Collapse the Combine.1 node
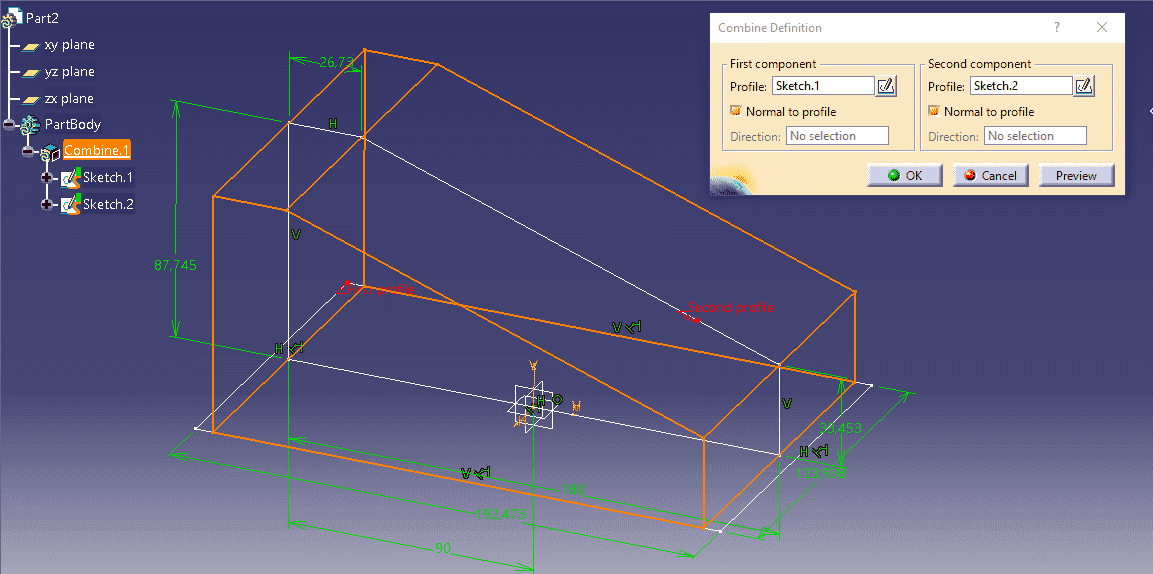Viewport: 1153px width, 574px height. (x=28, y=151)
